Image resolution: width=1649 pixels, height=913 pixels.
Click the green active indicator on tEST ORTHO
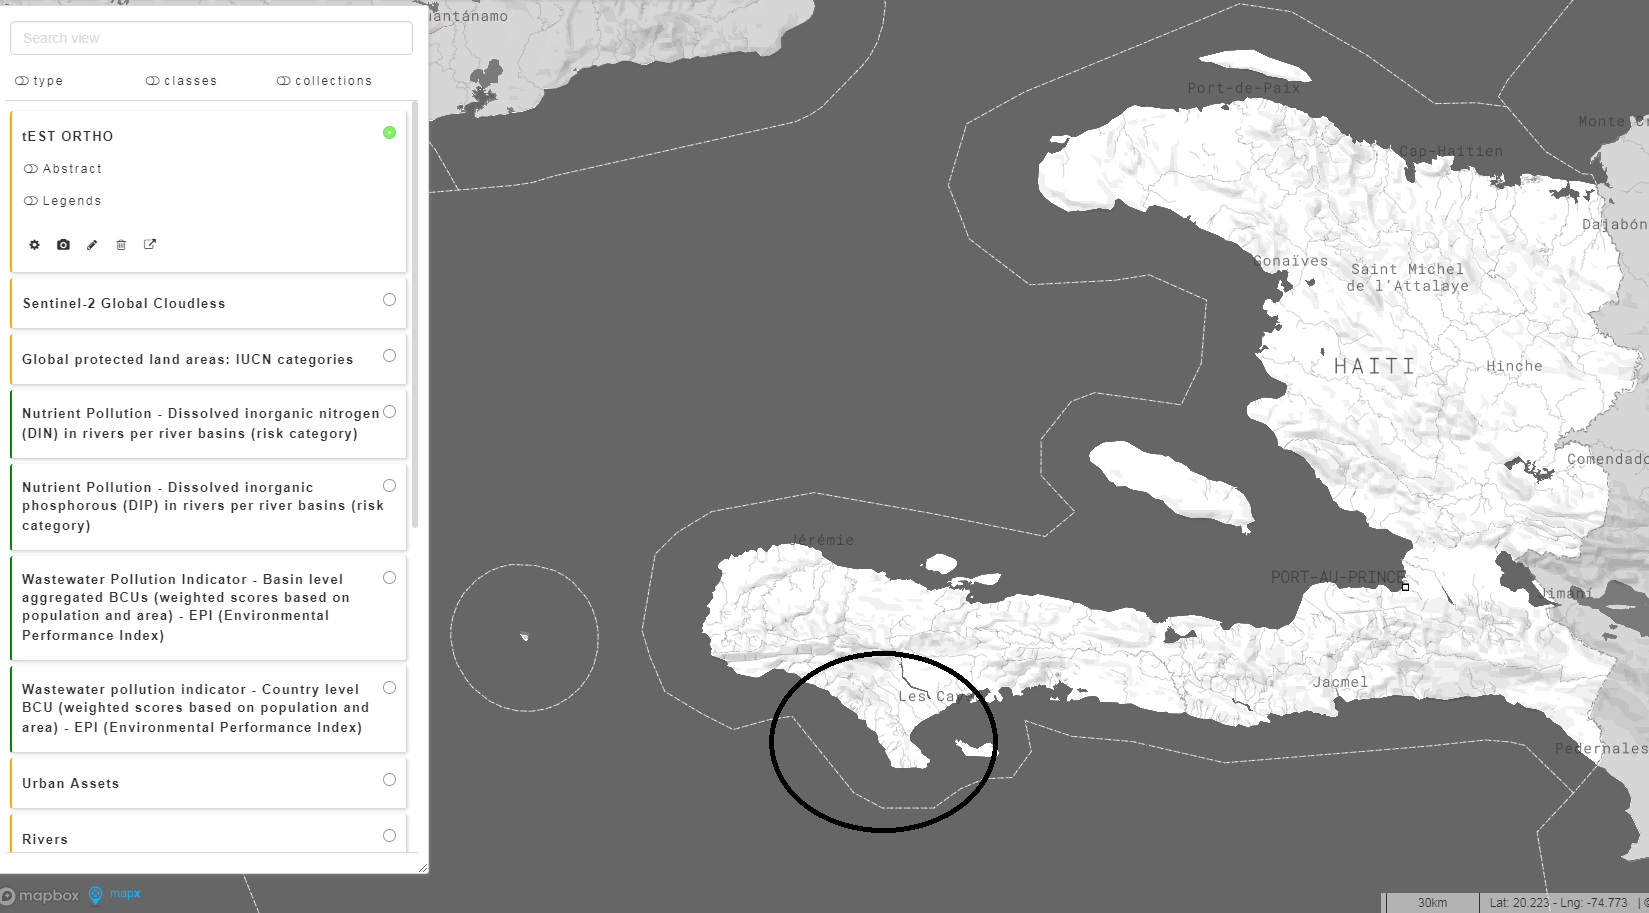pyautogui.click(x=390, y=132)
